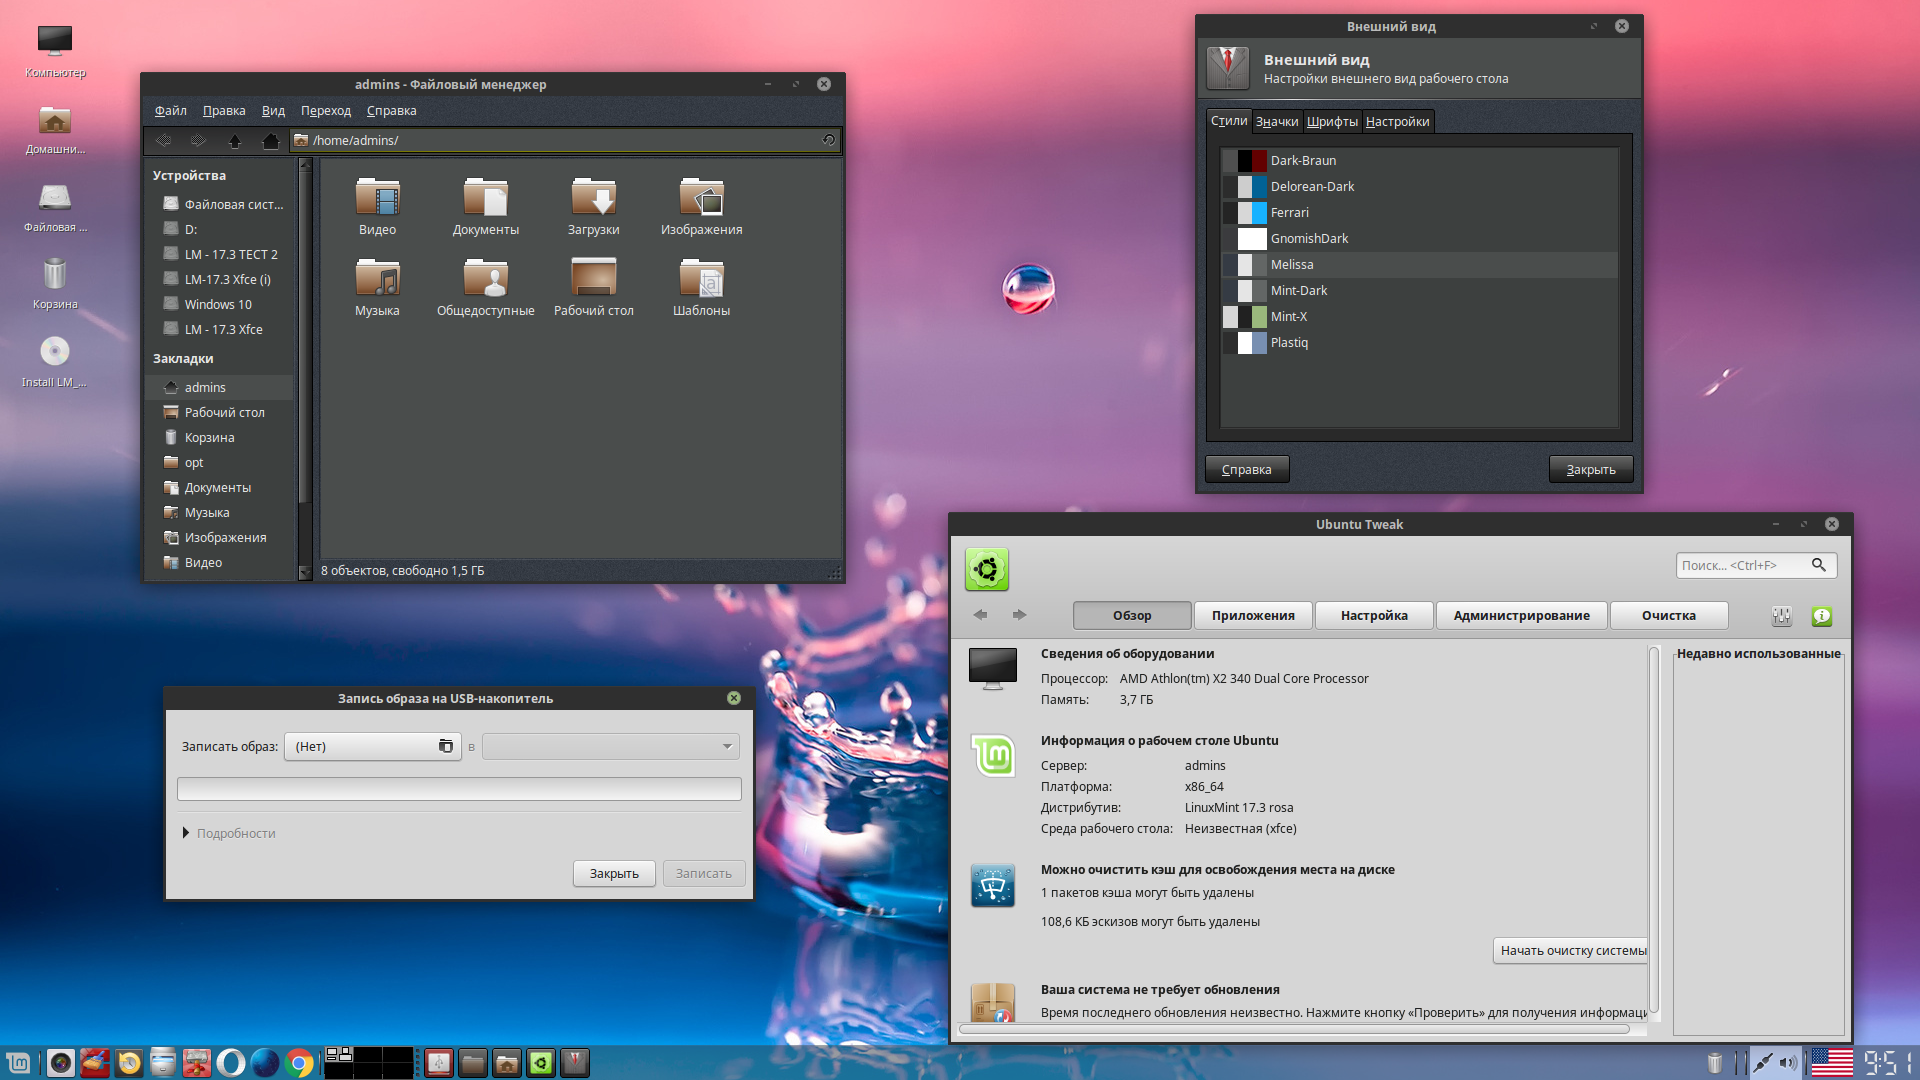Open the image selection dropdown showing (Нет)

pos(360,746)
